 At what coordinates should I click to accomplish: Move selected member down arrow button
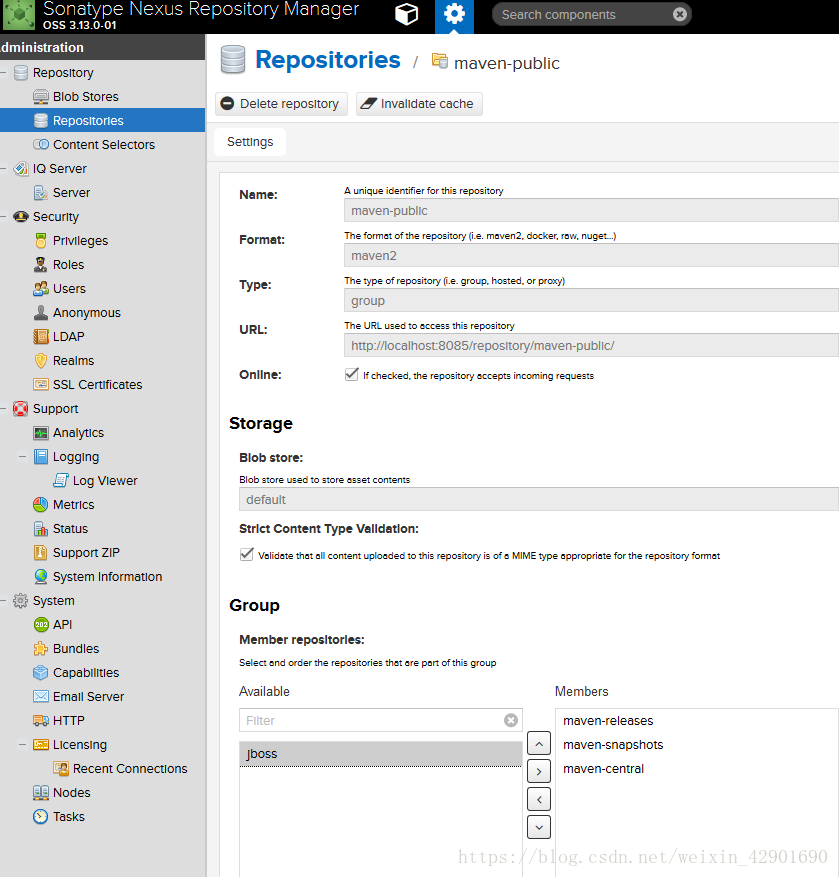(x=539, y=827)
